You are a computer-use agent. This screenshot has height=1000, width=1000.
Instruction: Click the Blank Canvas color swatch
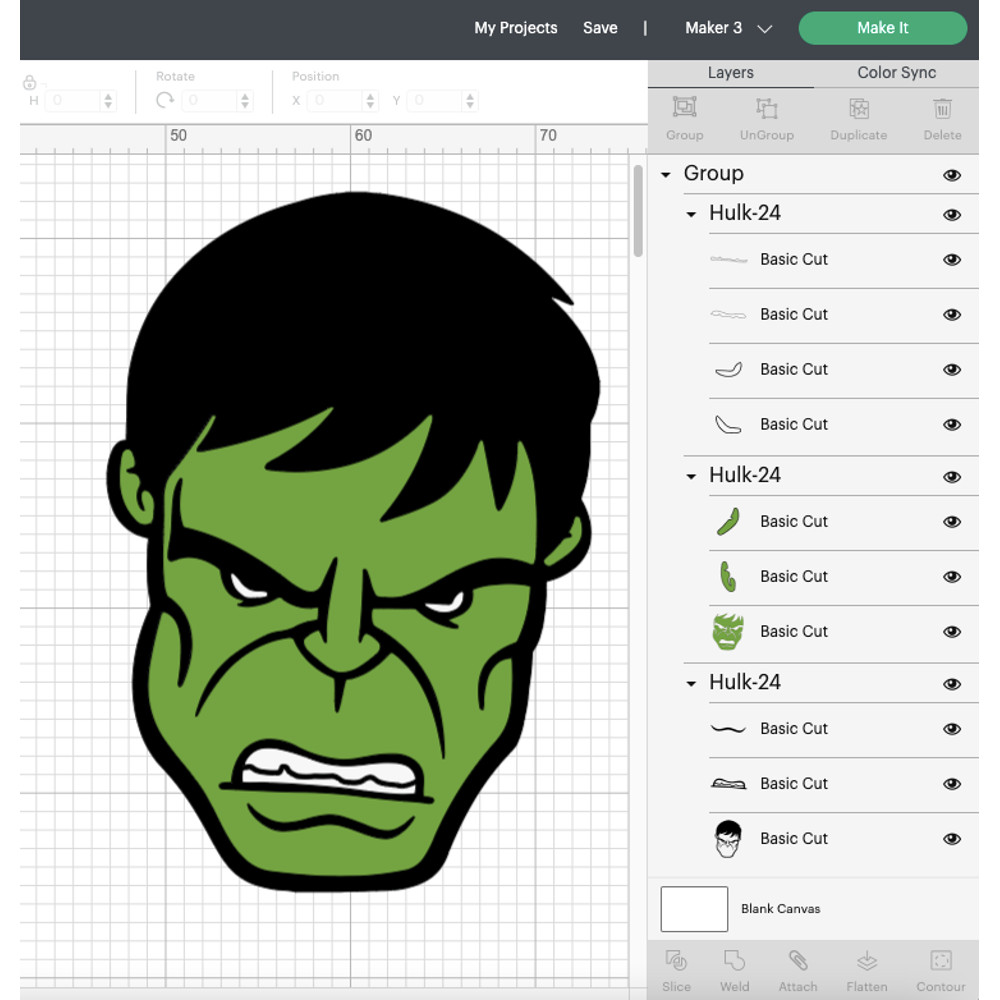coord(694,908)
